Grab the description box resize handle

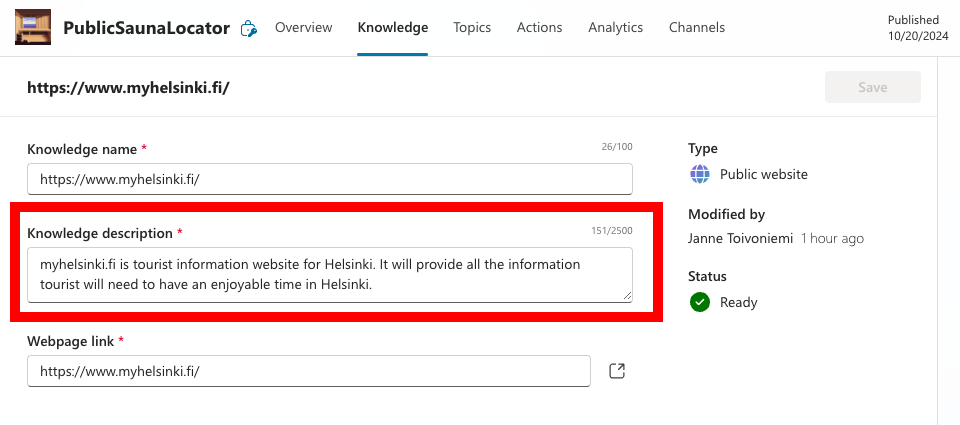[626, 295]
